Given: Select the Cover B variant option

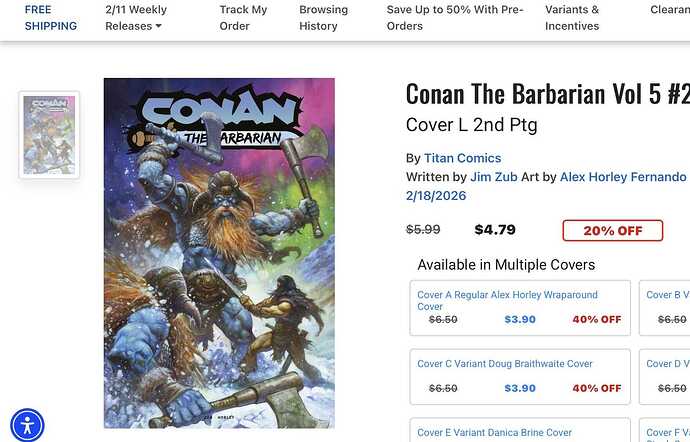Looking at the screenshot, I should coord(664,308).
